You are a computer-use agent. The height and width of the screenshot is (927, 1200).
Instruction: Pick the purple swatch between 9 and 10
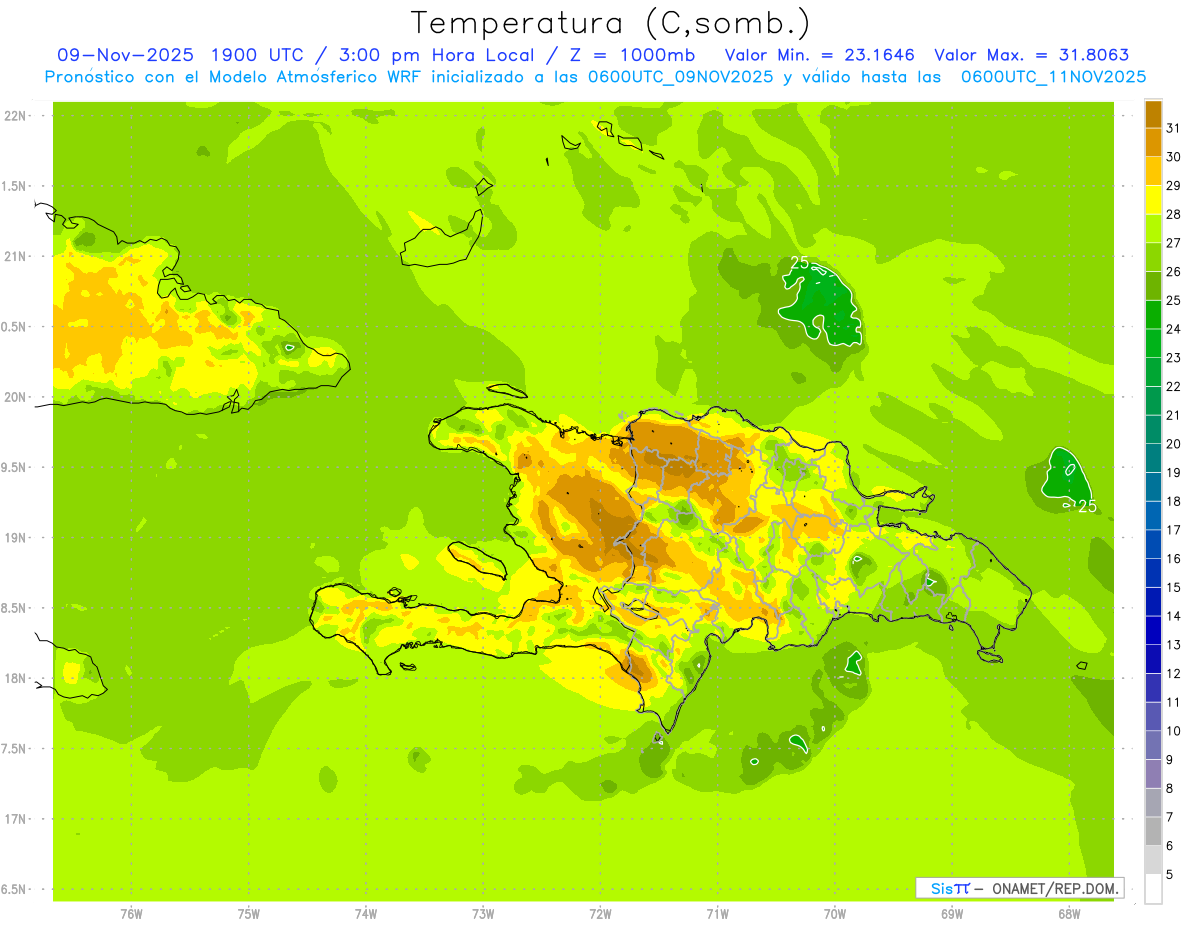pos(1153,745)
